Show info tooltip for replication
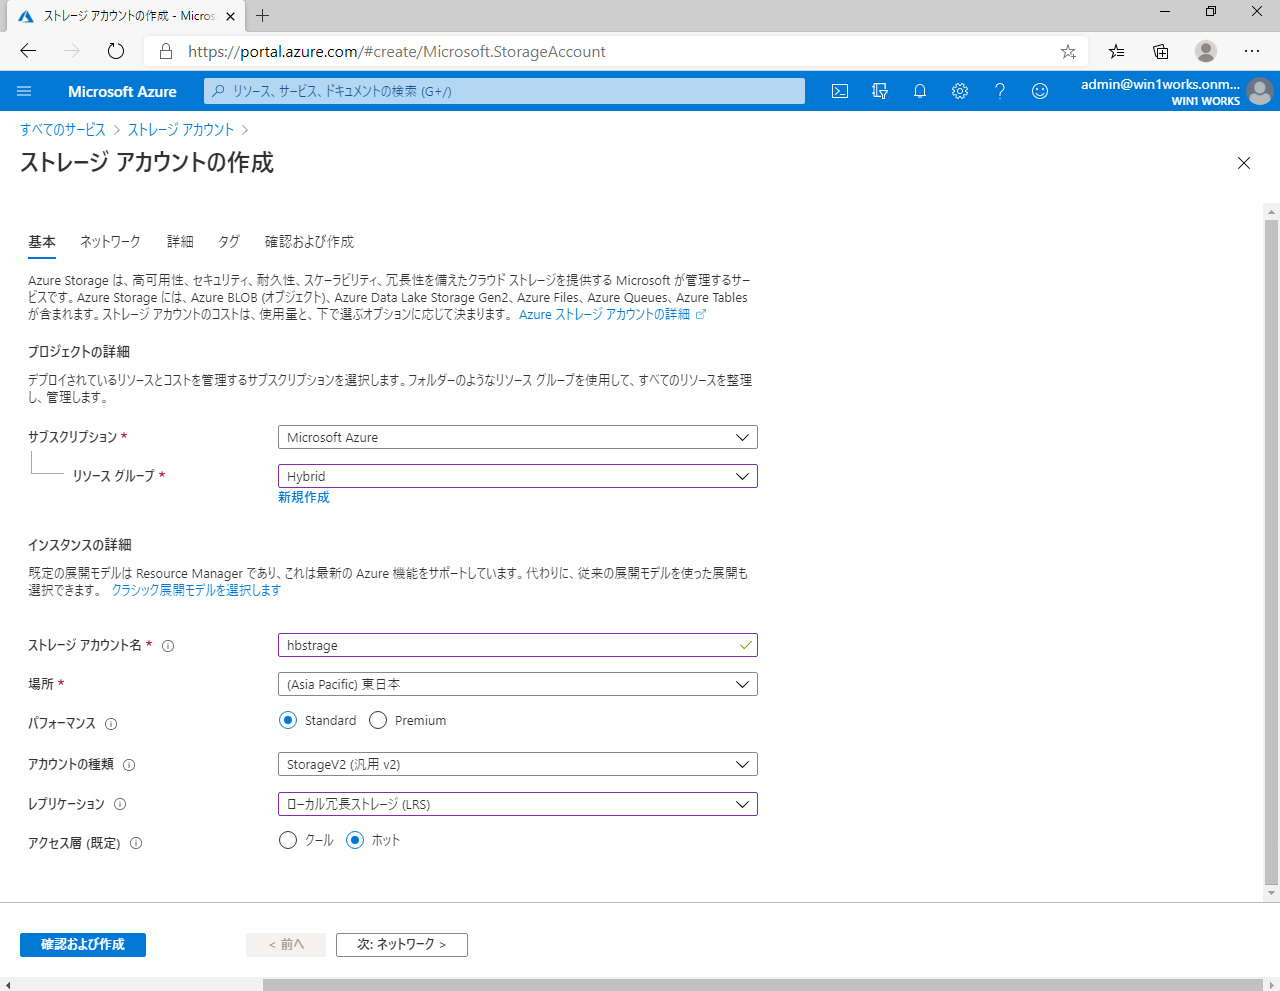This screenshot has width=1280, height=991. [x=120, y=804]
